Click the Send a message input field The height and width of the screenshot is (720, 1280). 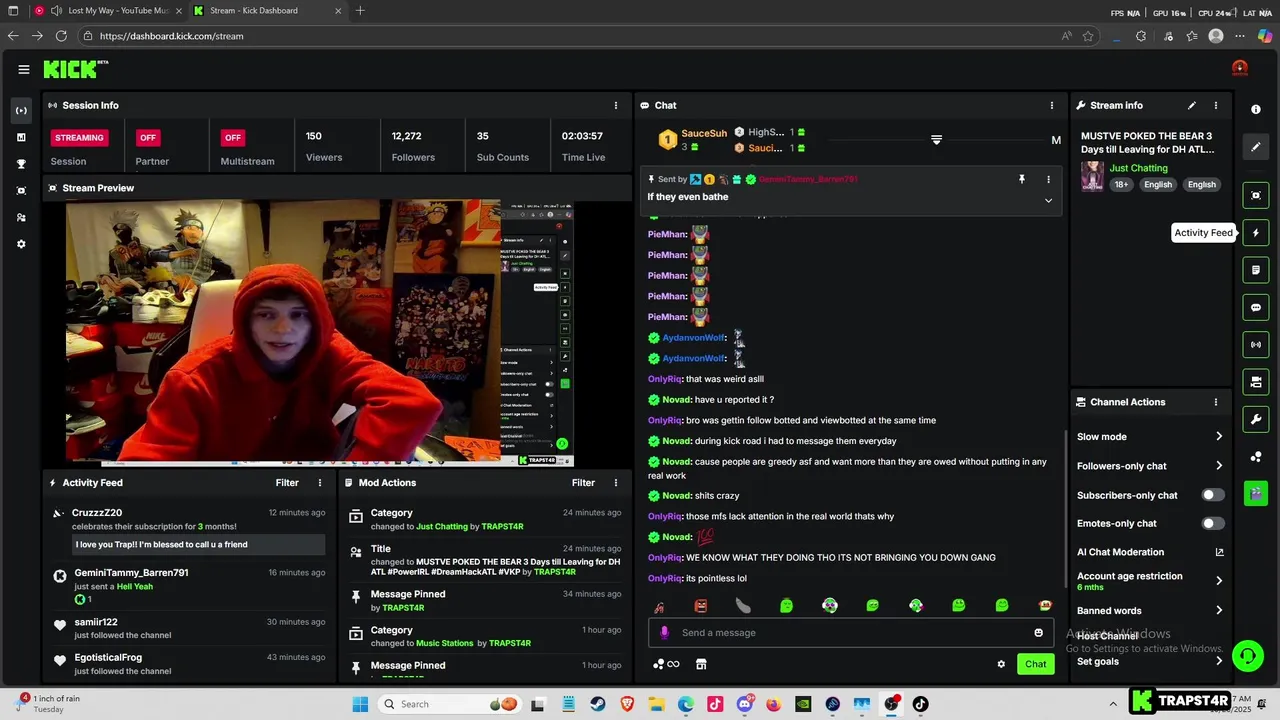click(852, 632)
